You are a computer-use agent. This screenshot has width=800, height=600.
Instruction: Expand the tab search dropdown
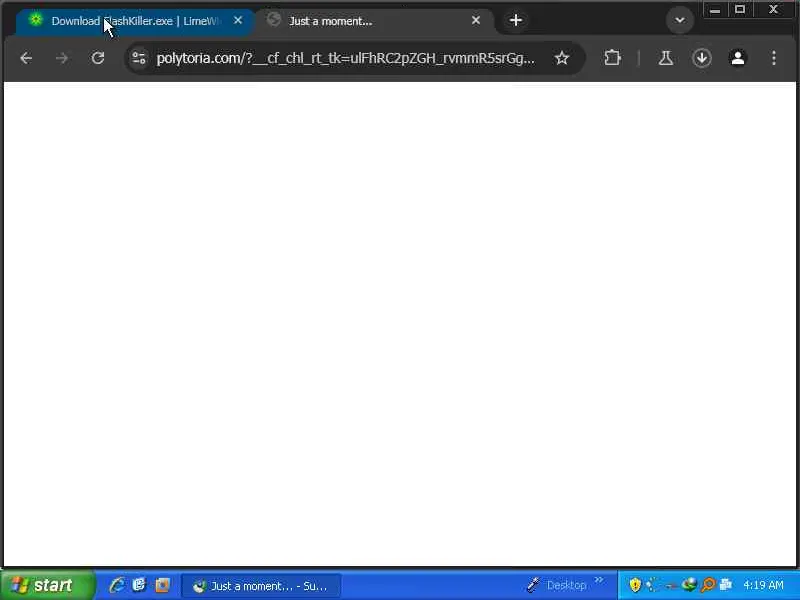tap(680, 20)
